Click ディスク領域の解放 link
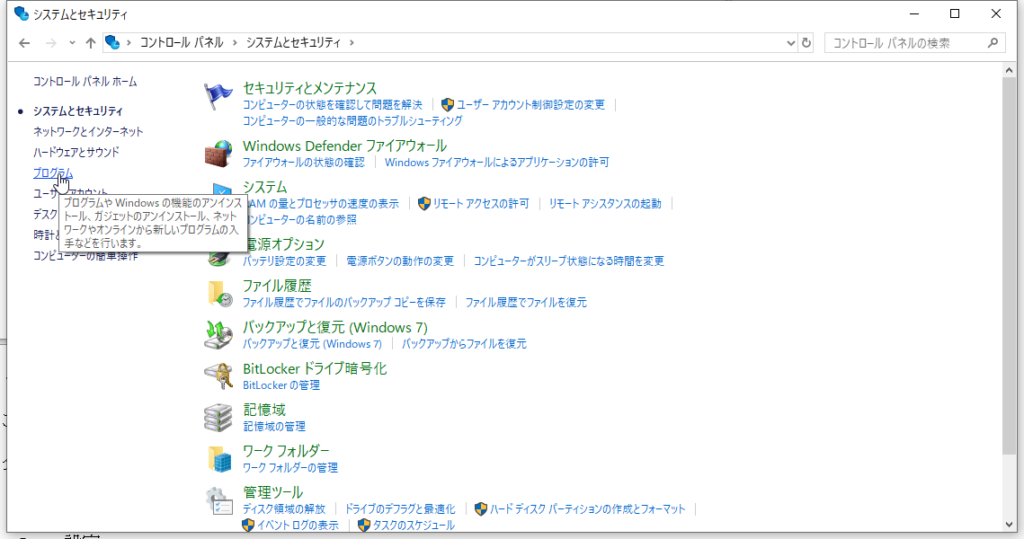The height and width of the screenshot is (539, 1024). (284, 509)
